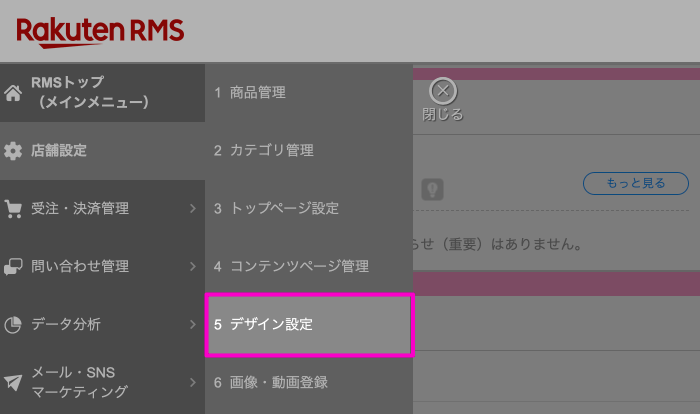
Task: Expand the 問い合わせ管理 submenu arrow
Action: point(192,267)
